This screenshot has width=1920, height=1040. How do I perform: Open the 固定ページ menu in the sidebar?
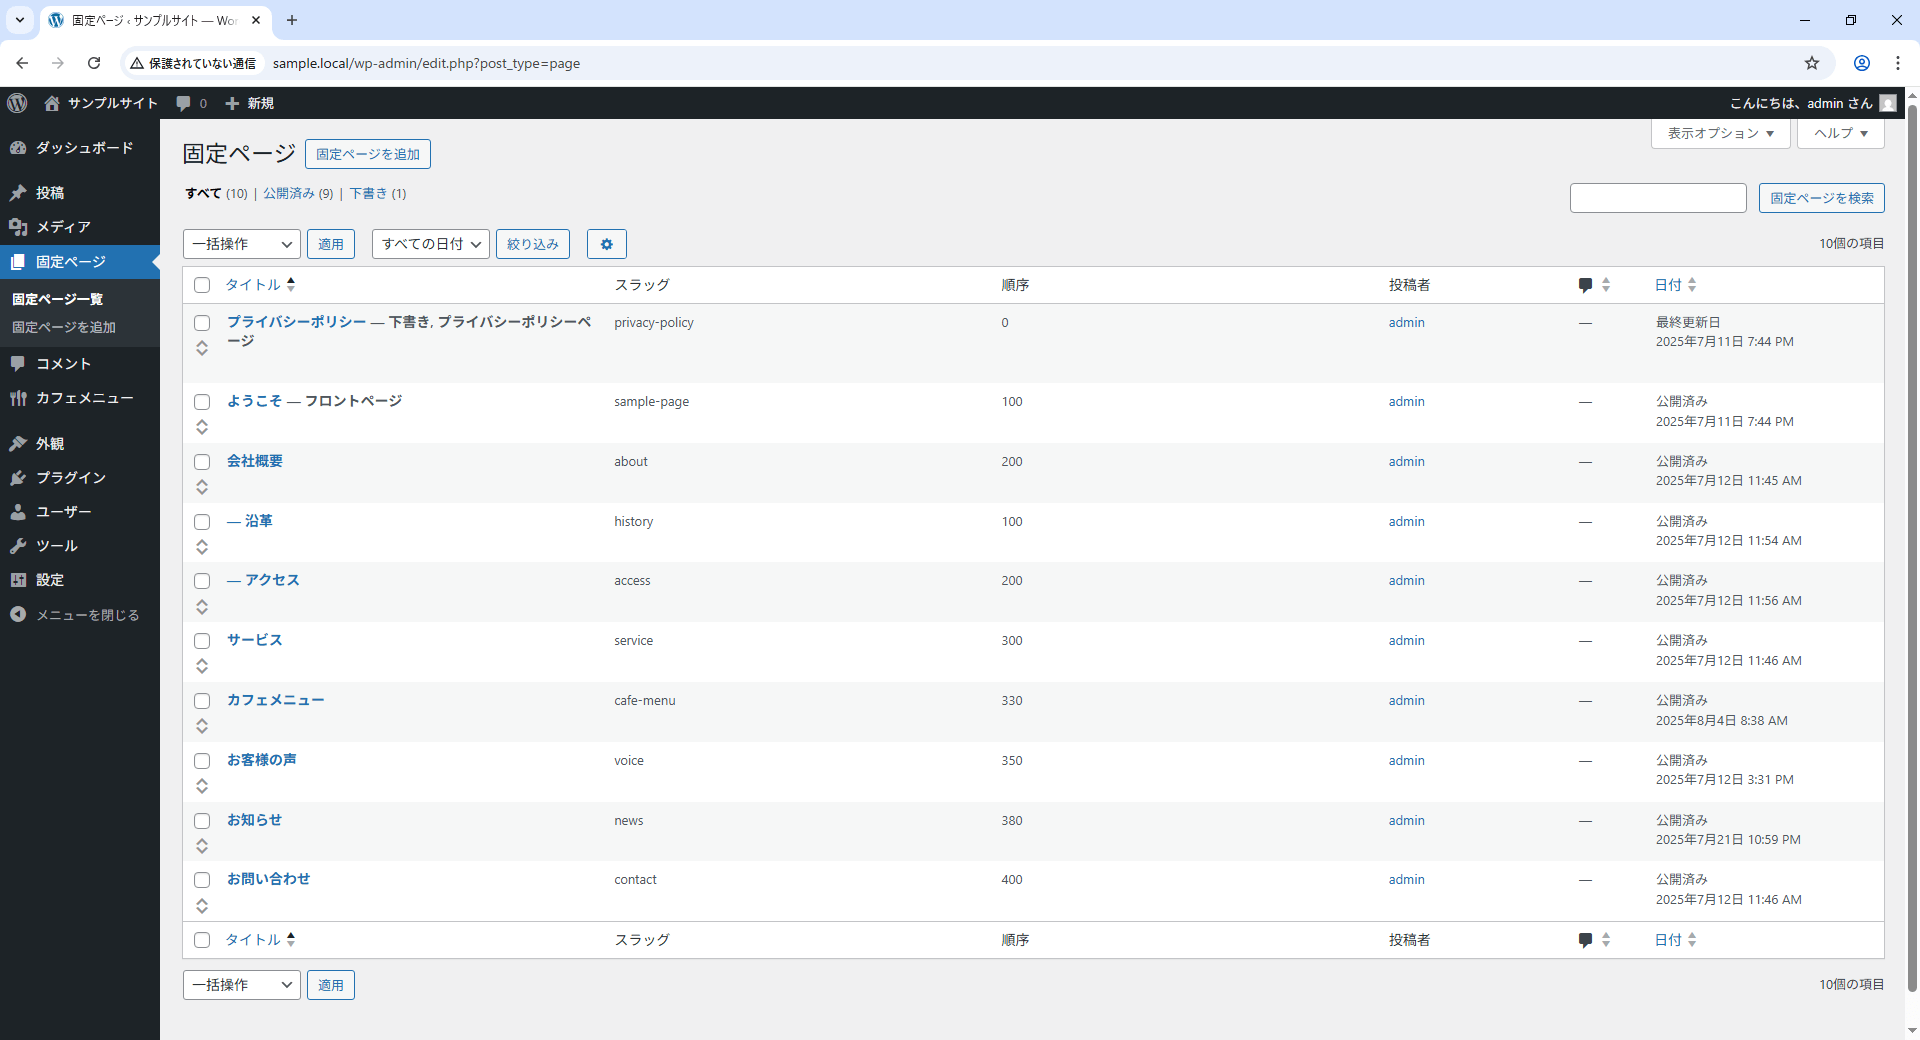80,262
